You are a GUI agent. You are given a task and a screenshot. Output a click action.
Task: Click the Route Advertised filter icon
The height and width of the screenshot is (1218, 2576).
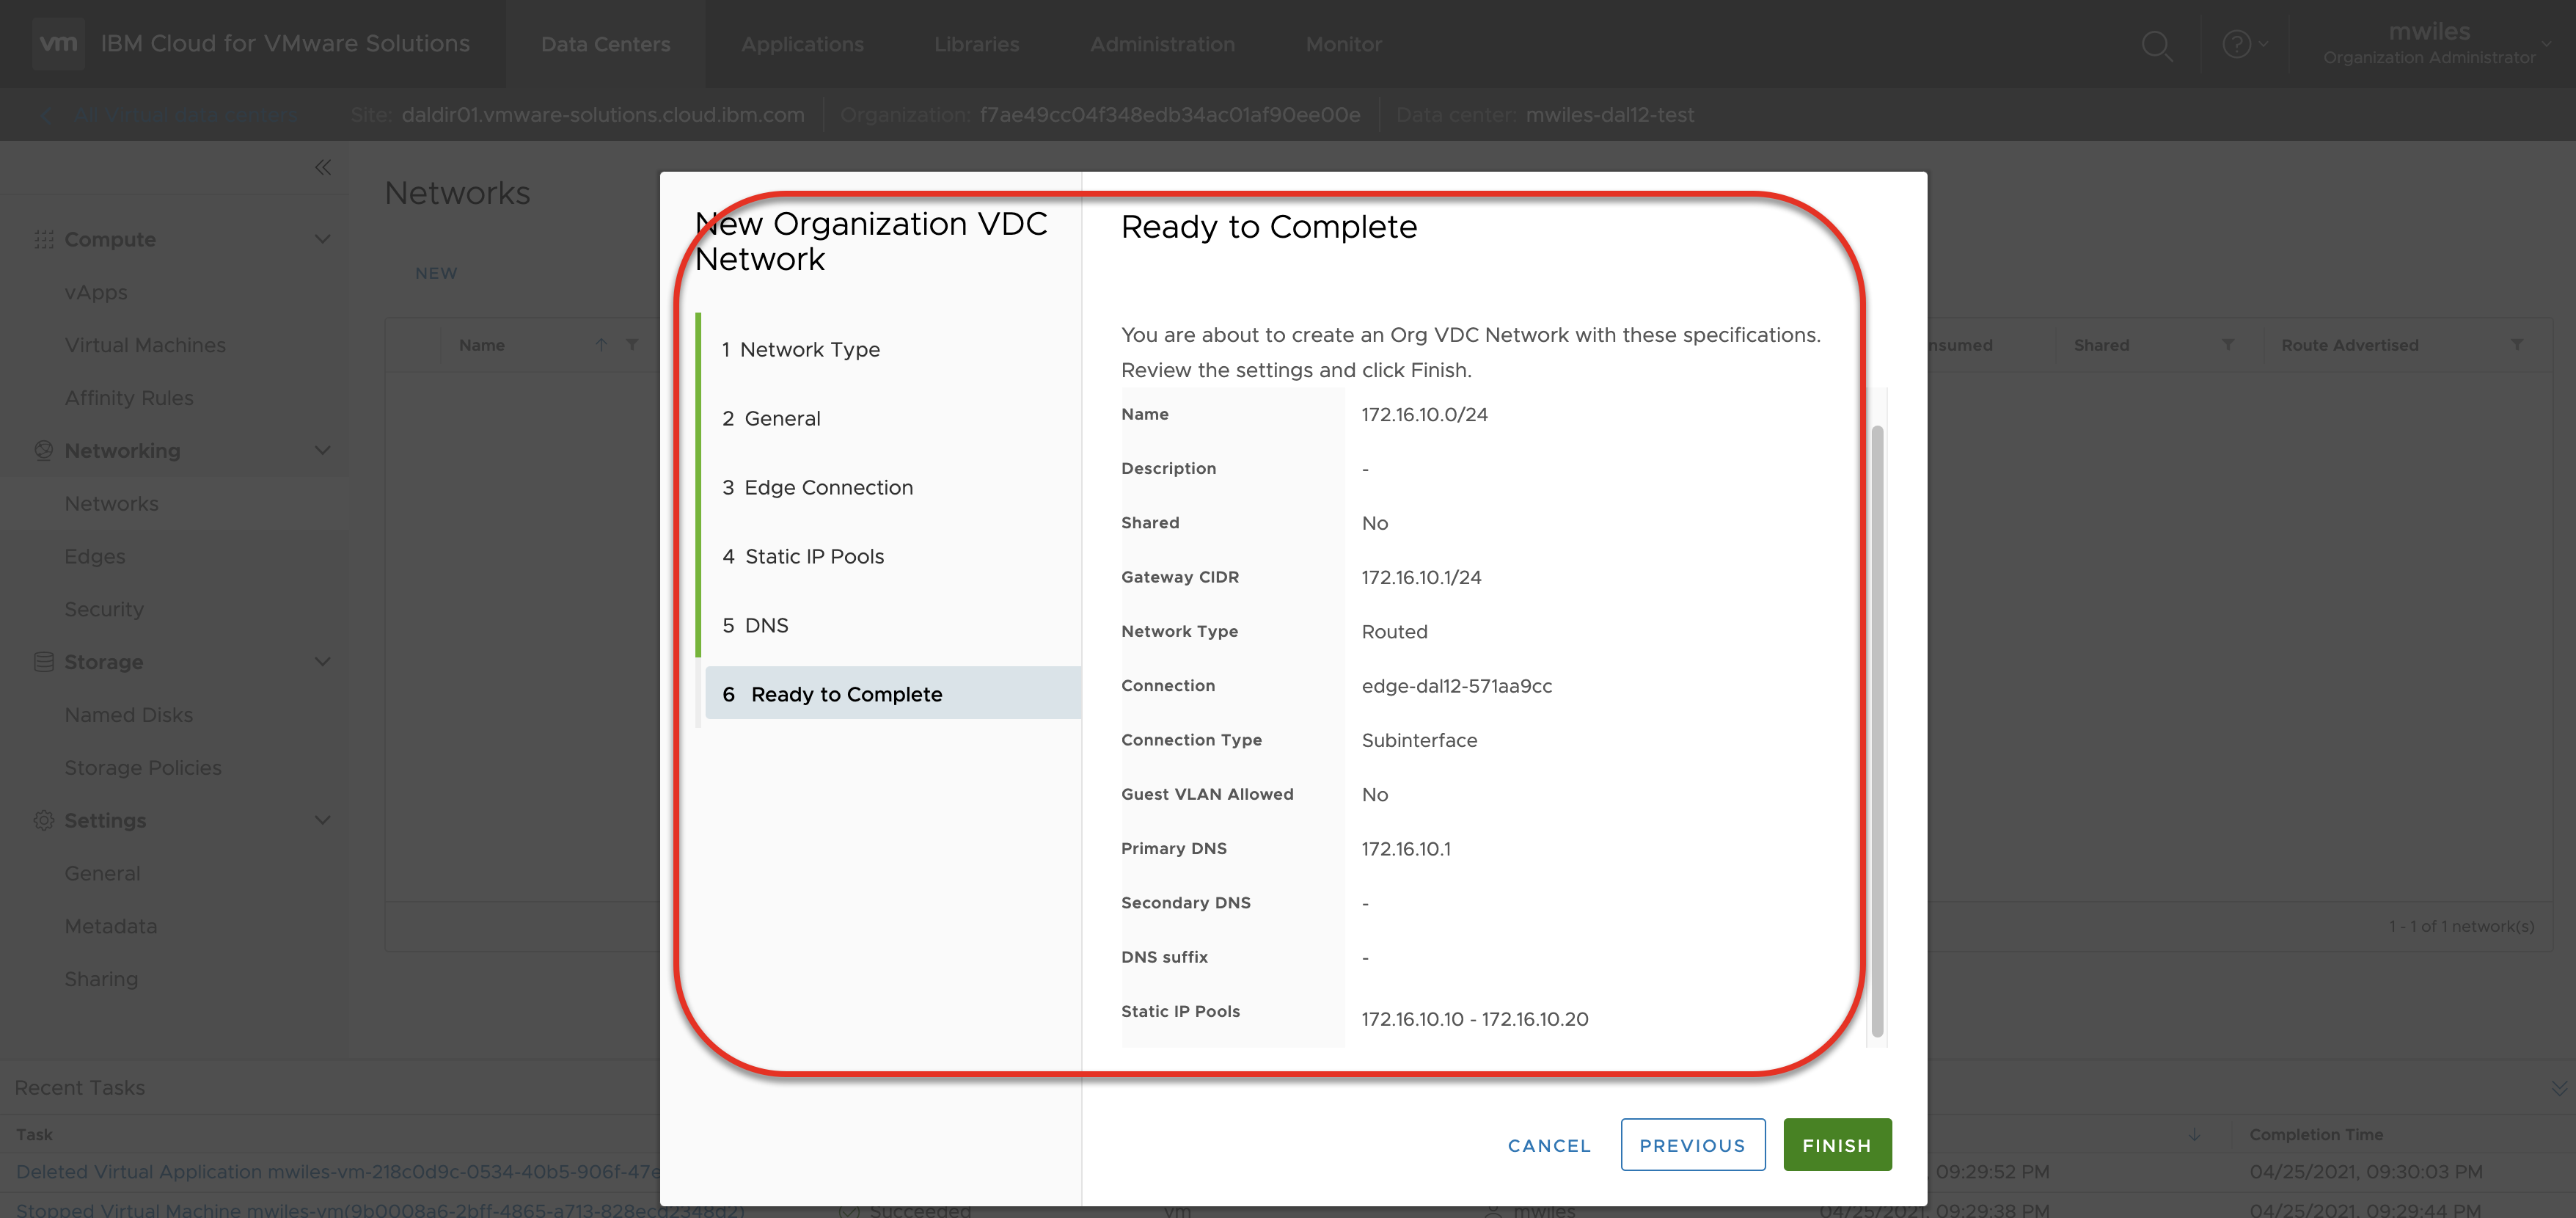(2517, 345)
